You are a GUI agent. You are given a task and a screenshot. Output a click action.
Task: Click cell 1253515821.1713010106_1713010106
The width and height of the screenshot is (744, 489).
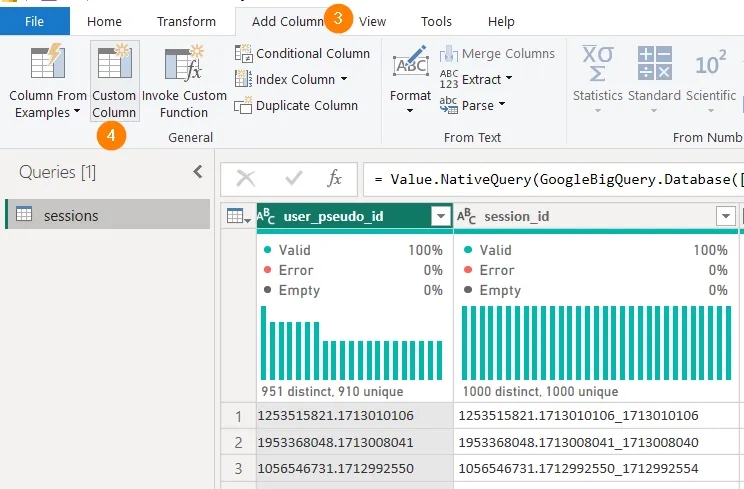(597, 415)
